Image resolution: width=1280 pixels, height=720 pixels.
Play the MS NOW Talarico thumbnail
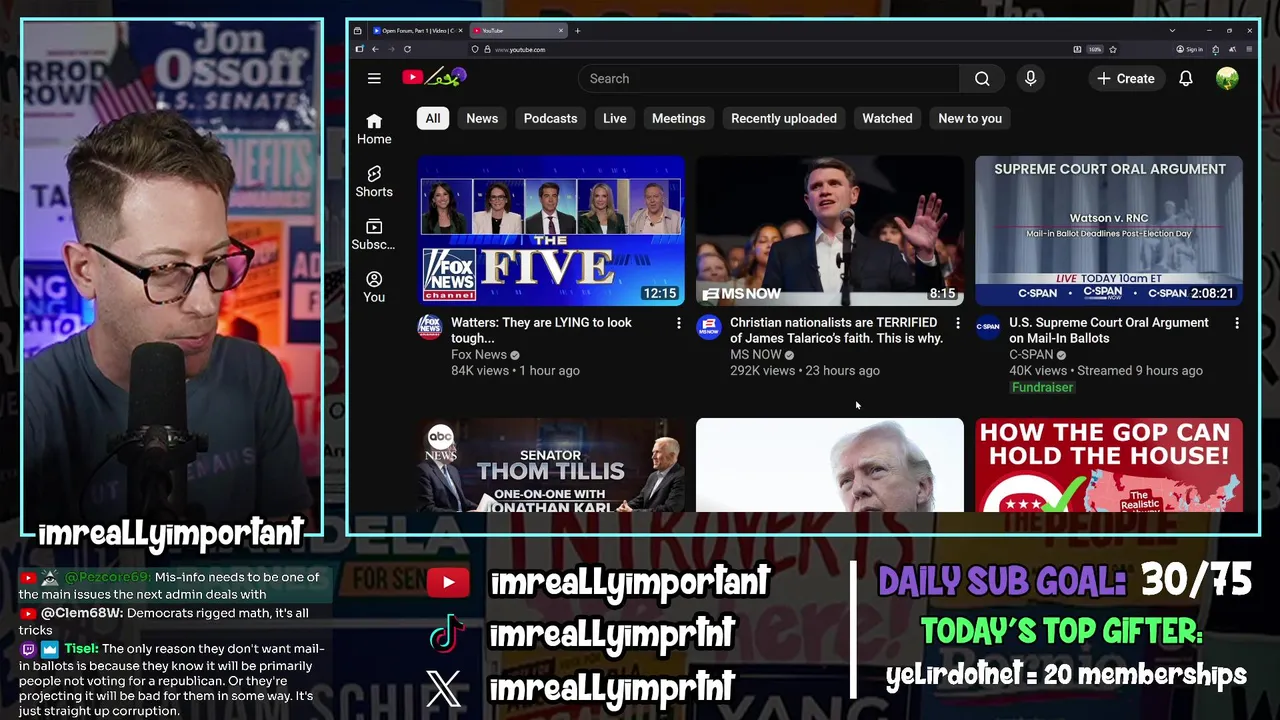click(x=830, y=231)
